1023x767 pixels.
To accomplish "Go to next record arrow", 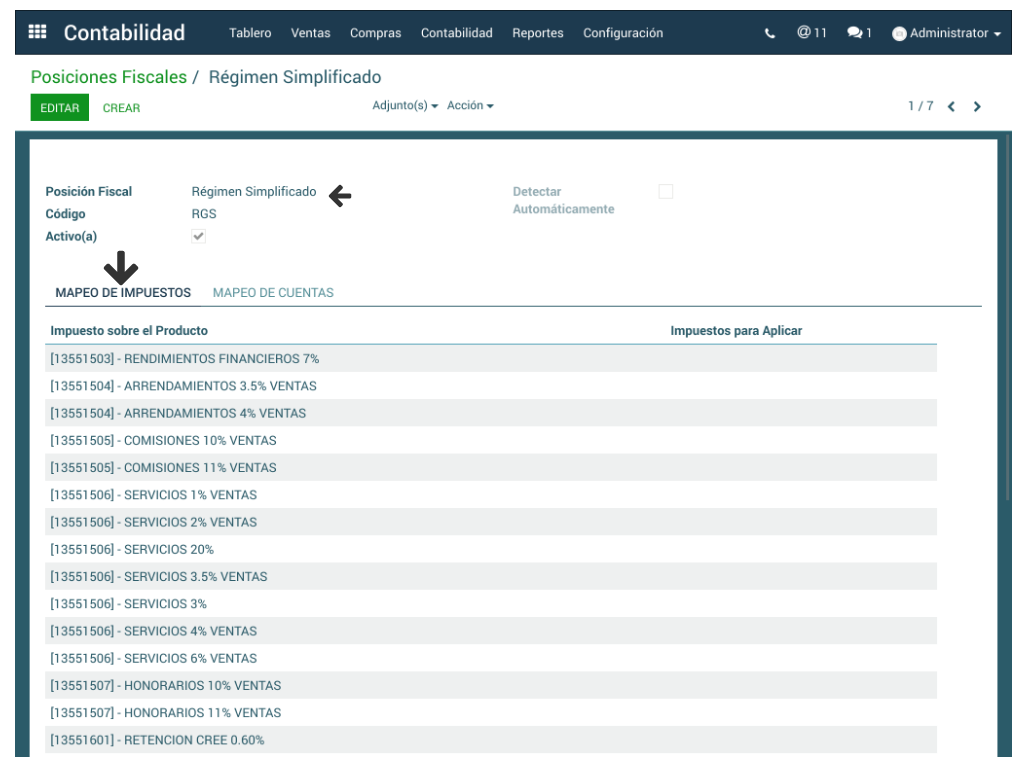I will coord(977,107).
